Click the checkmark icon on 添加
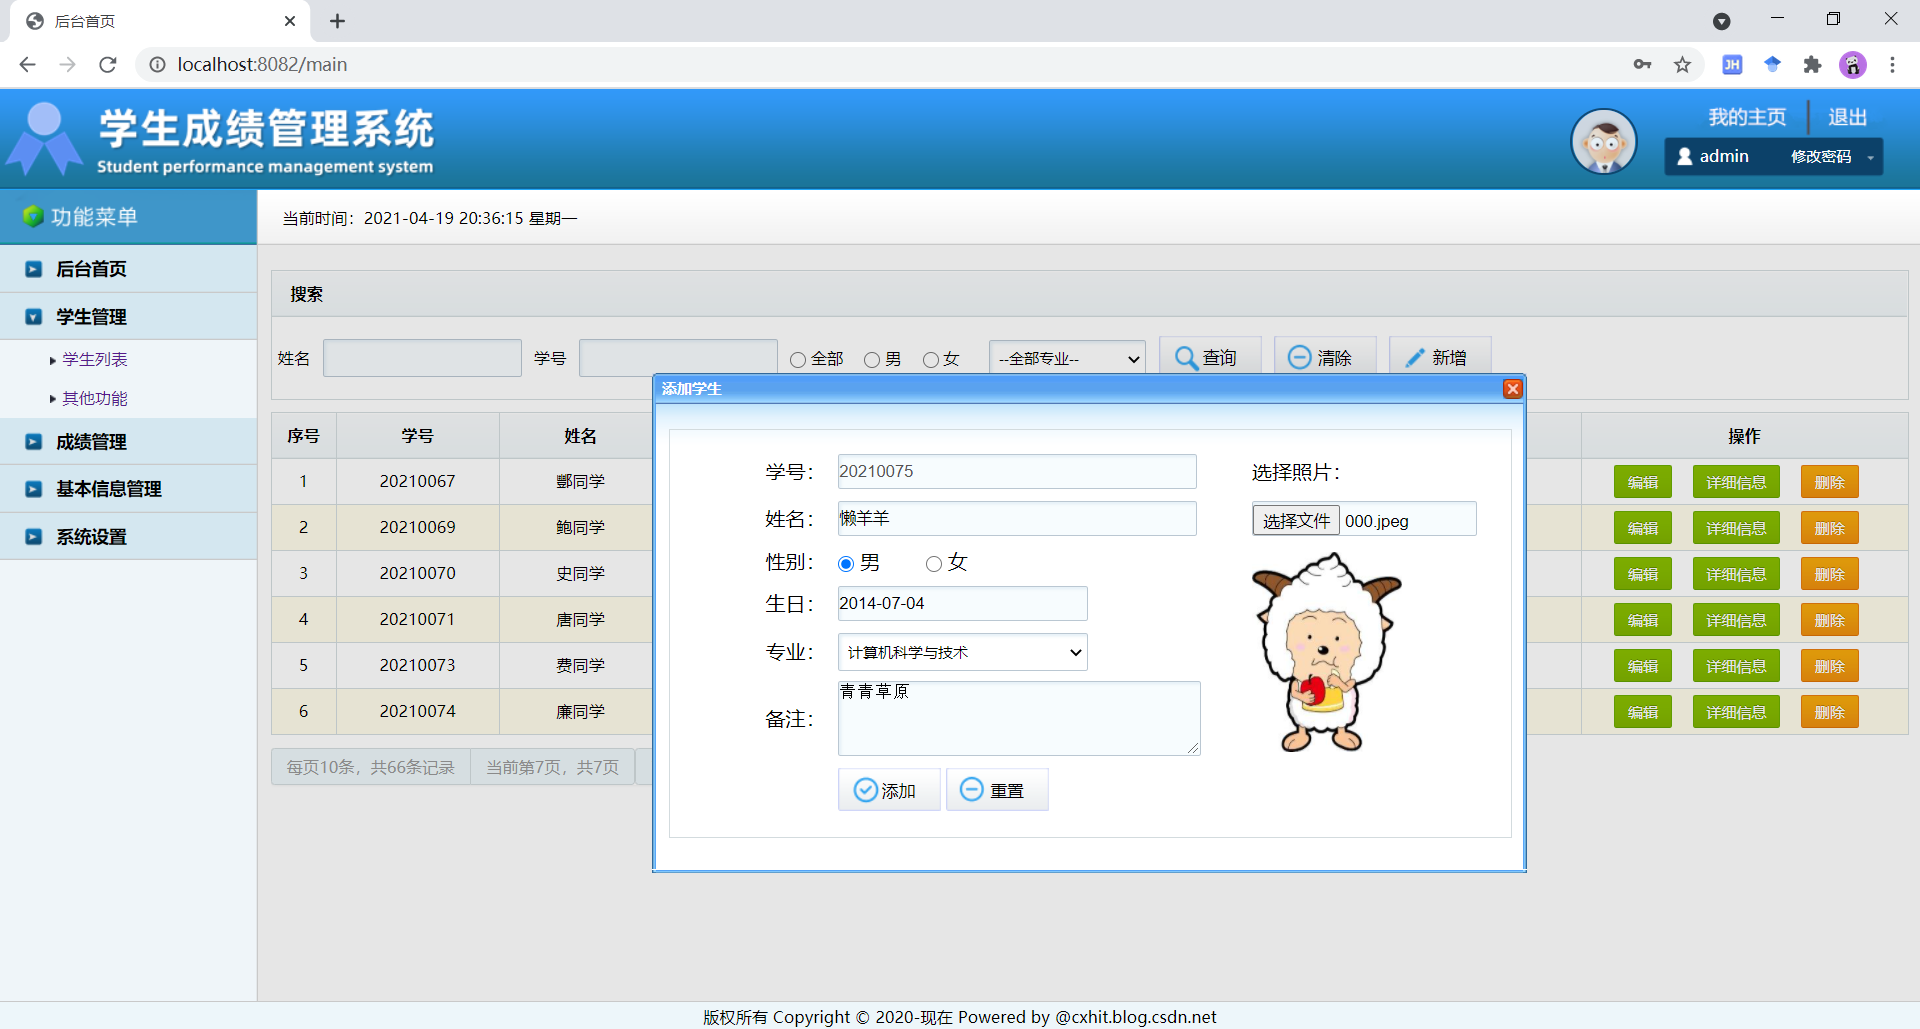Viewport: 1920px width, 1029px height. 865,790
